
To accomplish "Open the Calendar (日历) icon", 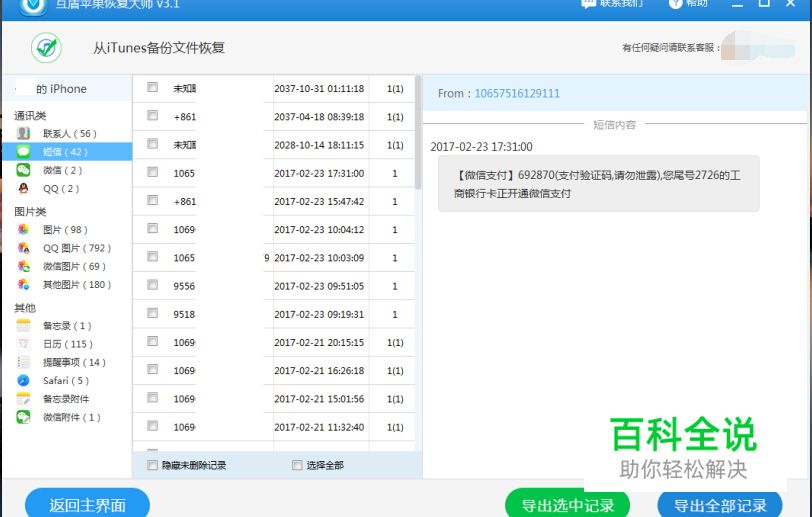I will 23,343.
